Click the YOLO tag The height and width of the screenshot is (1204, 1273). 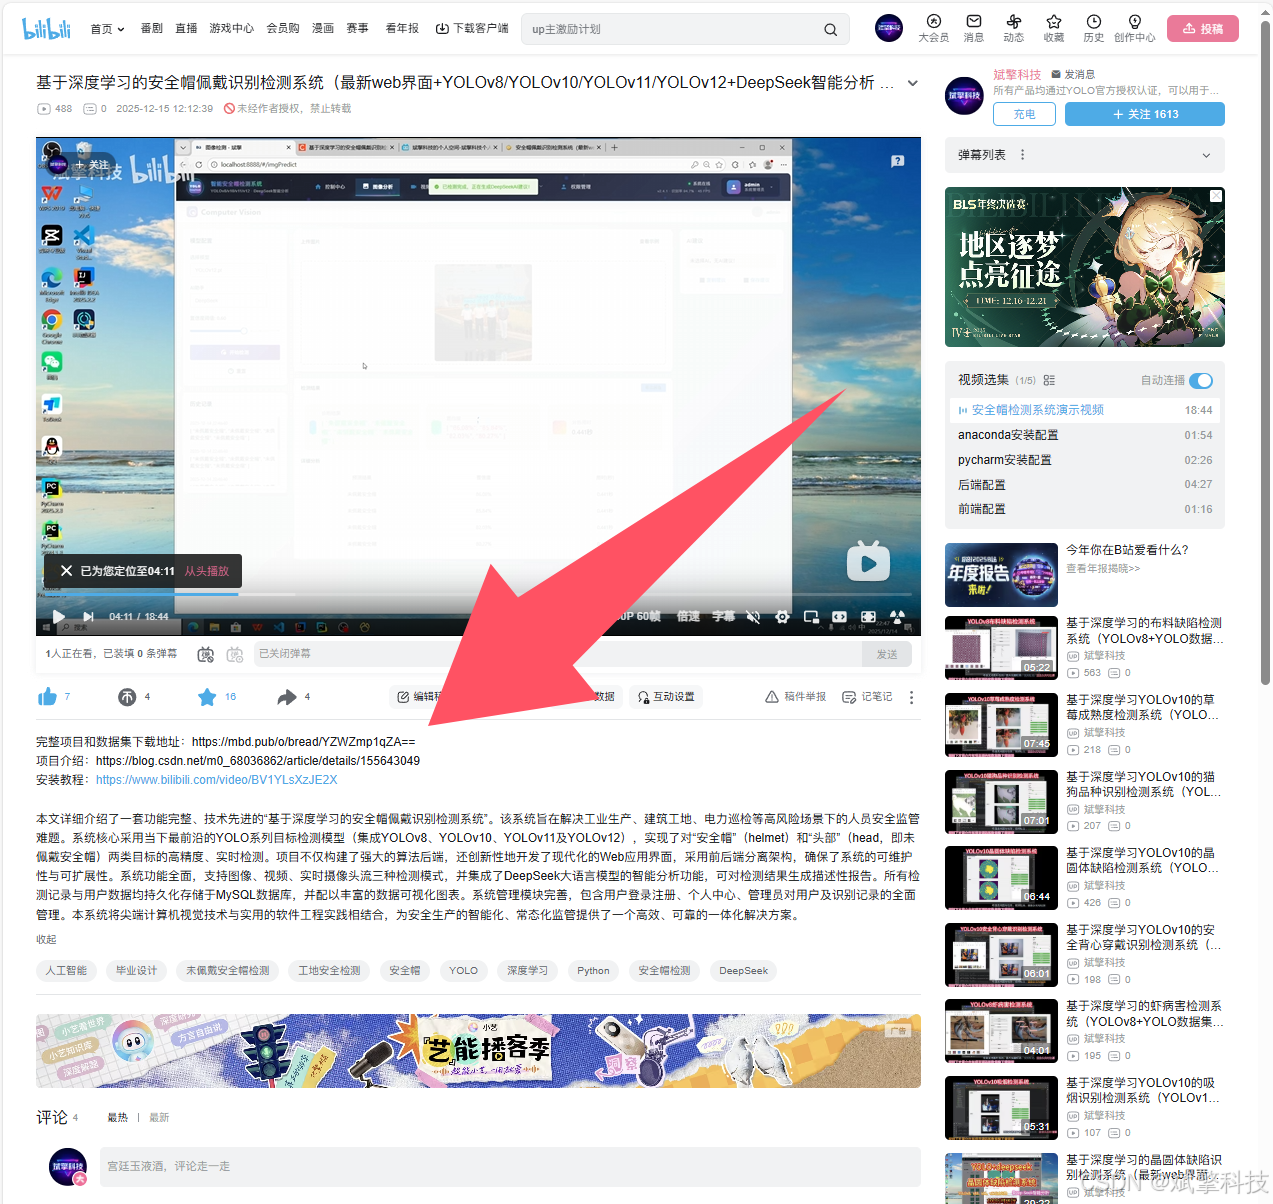coord(463,971)
